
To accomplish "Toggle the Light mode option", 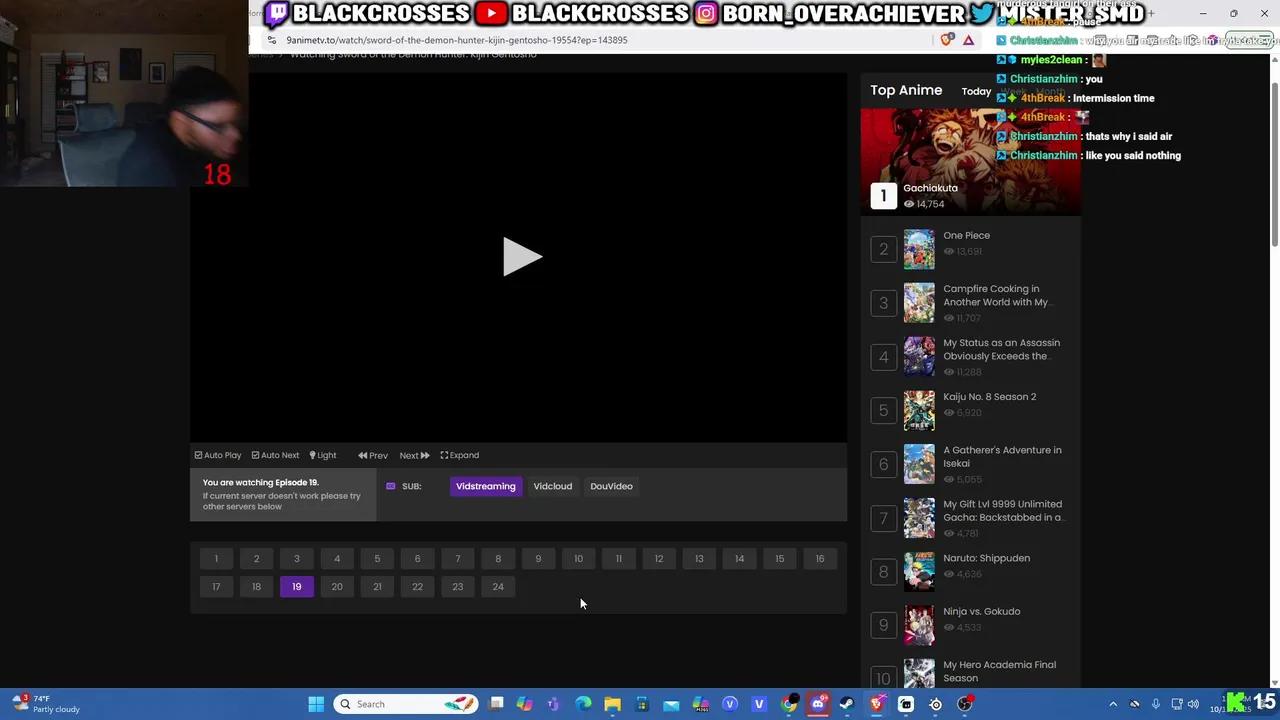I will [323, 455].
